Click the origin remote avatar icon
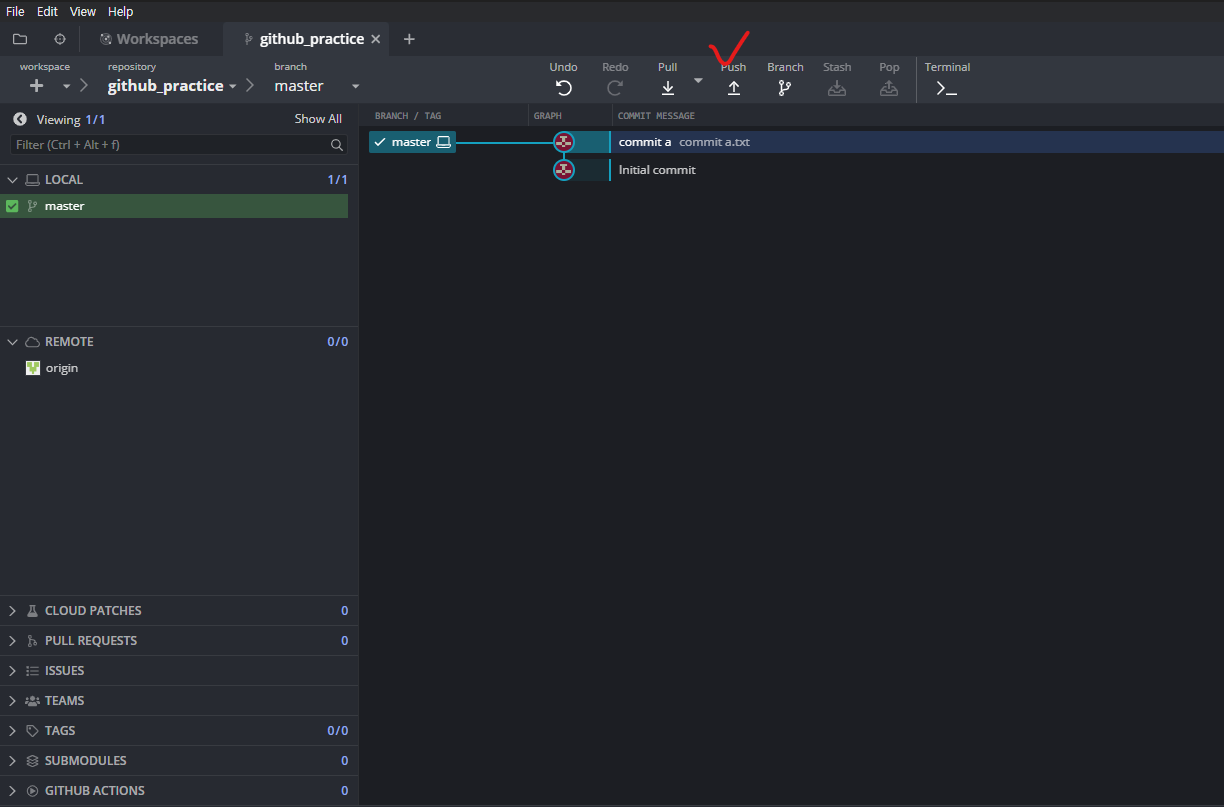Image resolution: width=1224 pixels, height=807 pixels. point(33,368)
